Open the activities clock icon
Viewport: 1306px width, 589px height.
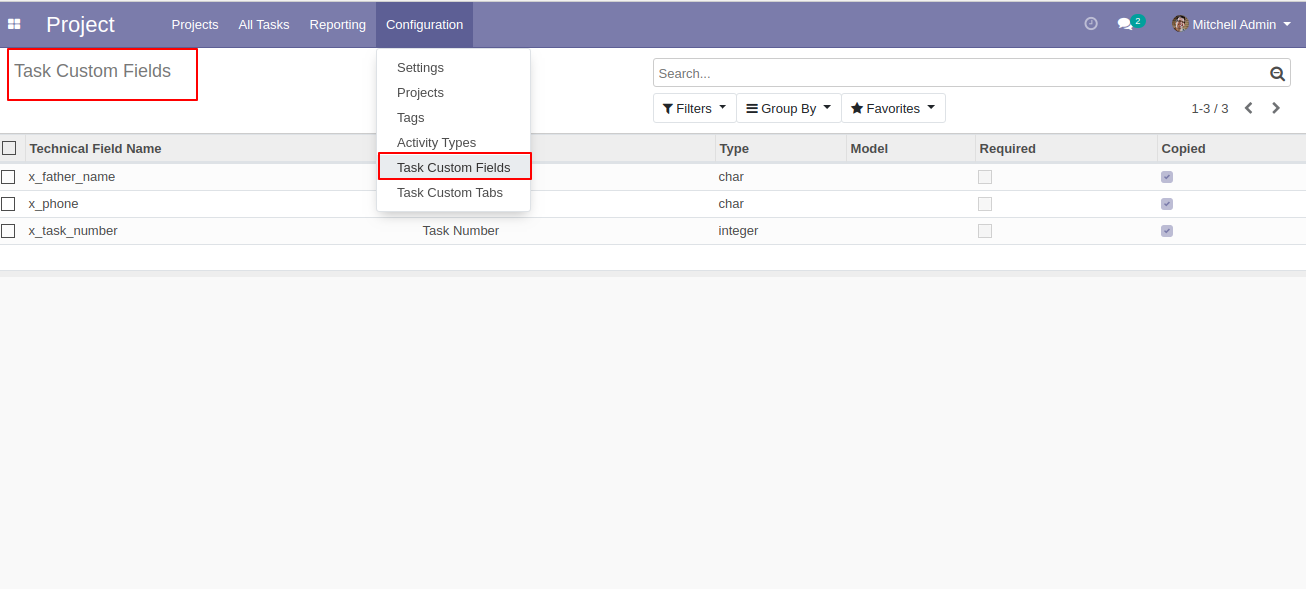1091,24
